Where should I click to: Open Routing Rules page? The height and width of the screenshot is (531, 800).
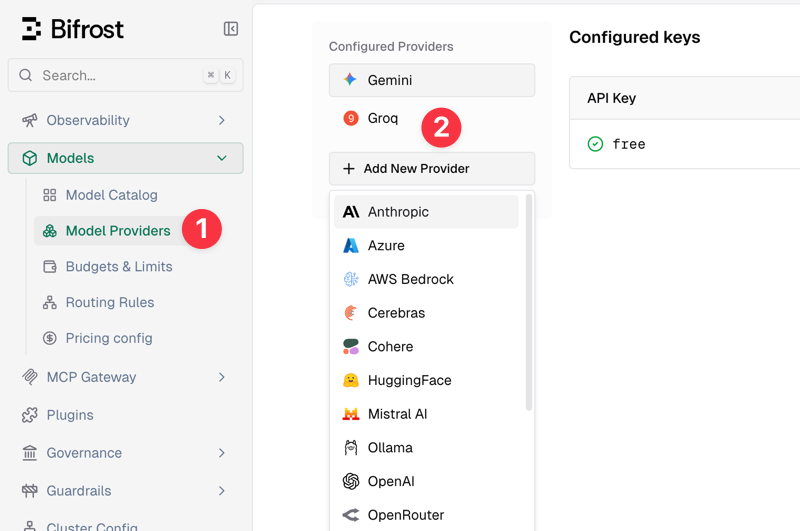click(110, 302)
